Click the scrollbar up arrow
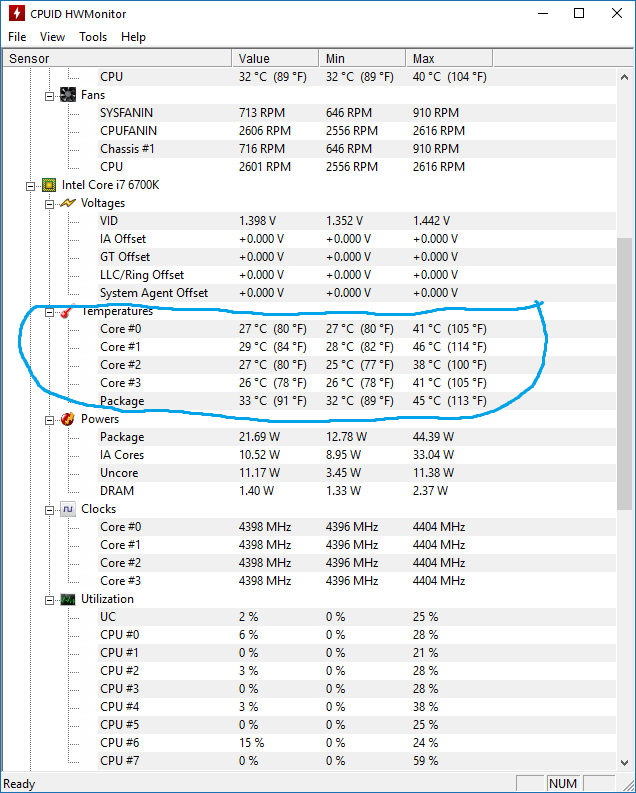The height and width of the screenshot is (793, 636). click(x=624, y=77)
